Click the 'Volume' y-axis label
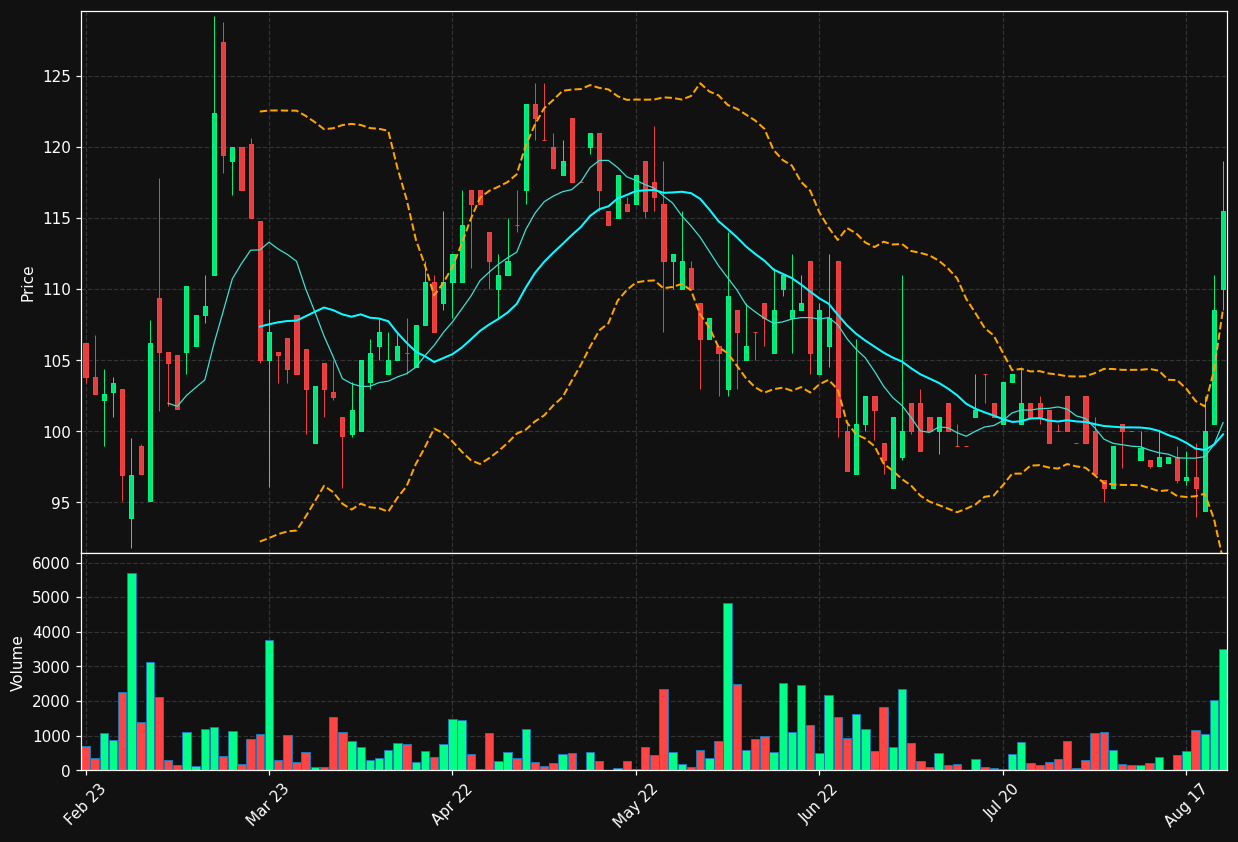 (x=18, y=663)
